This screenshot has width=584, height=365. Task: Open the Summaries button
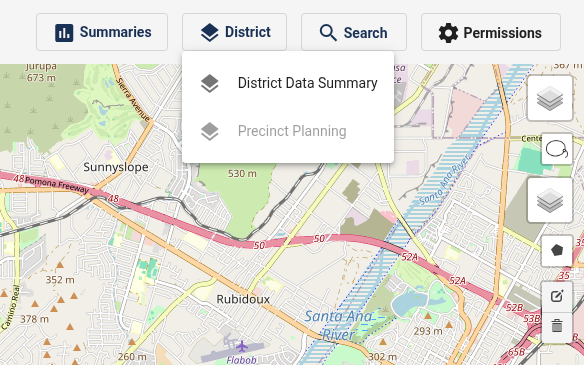[102, 32]
